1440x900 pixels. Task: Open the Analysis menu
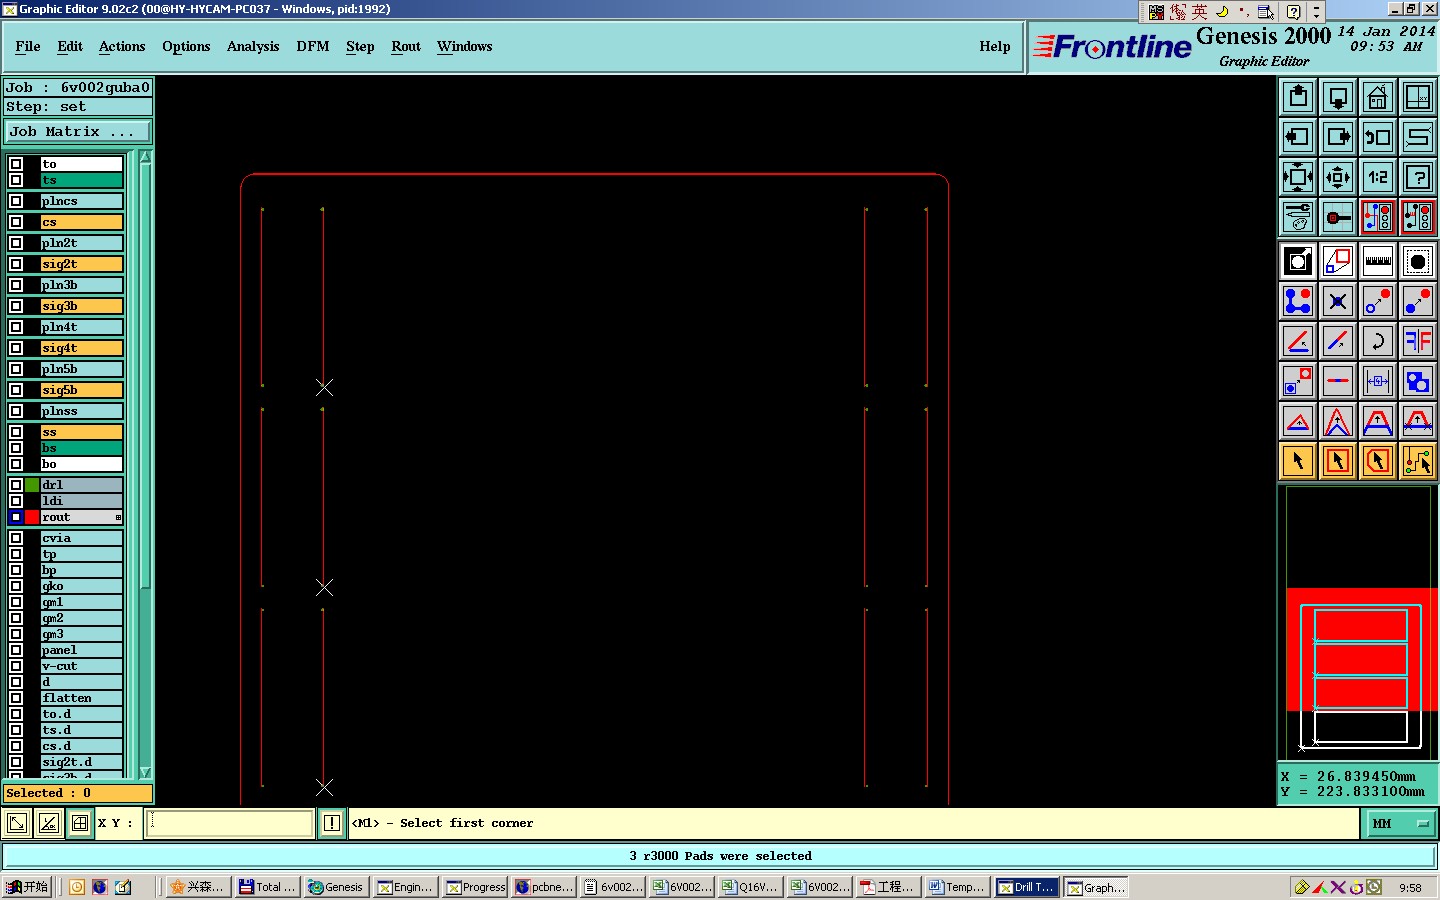point(253,46)
